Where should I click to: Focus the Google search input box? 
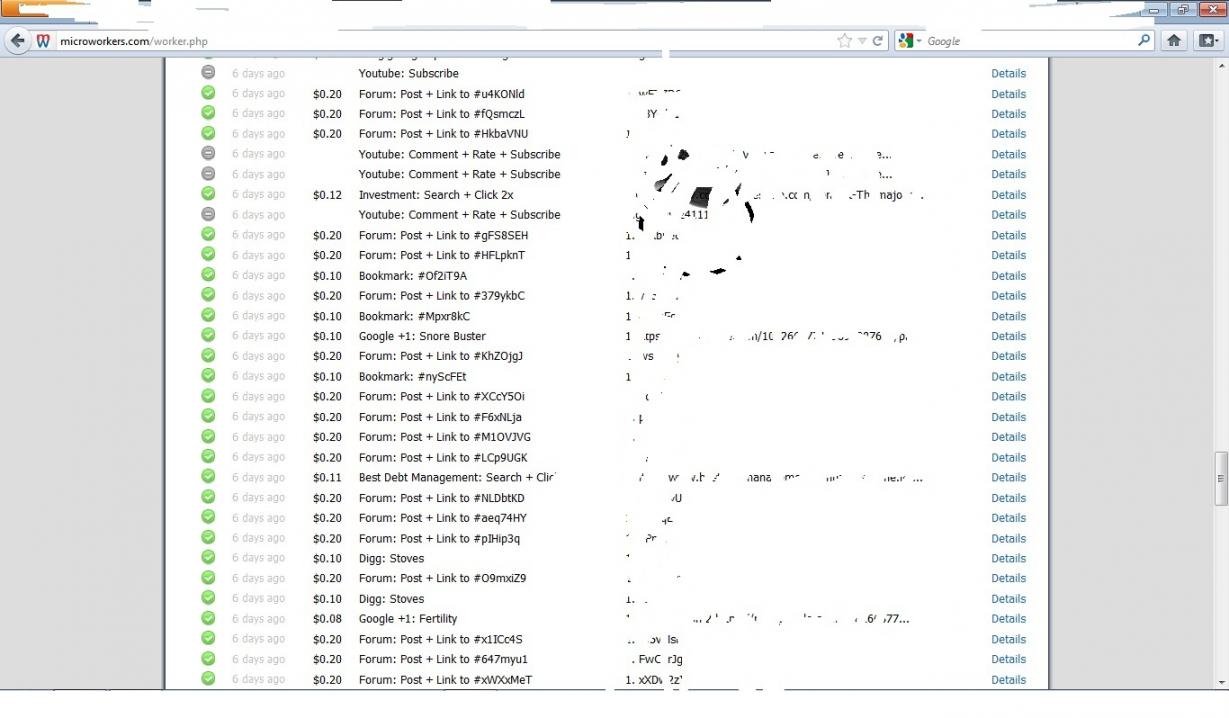pos(1030,41)
